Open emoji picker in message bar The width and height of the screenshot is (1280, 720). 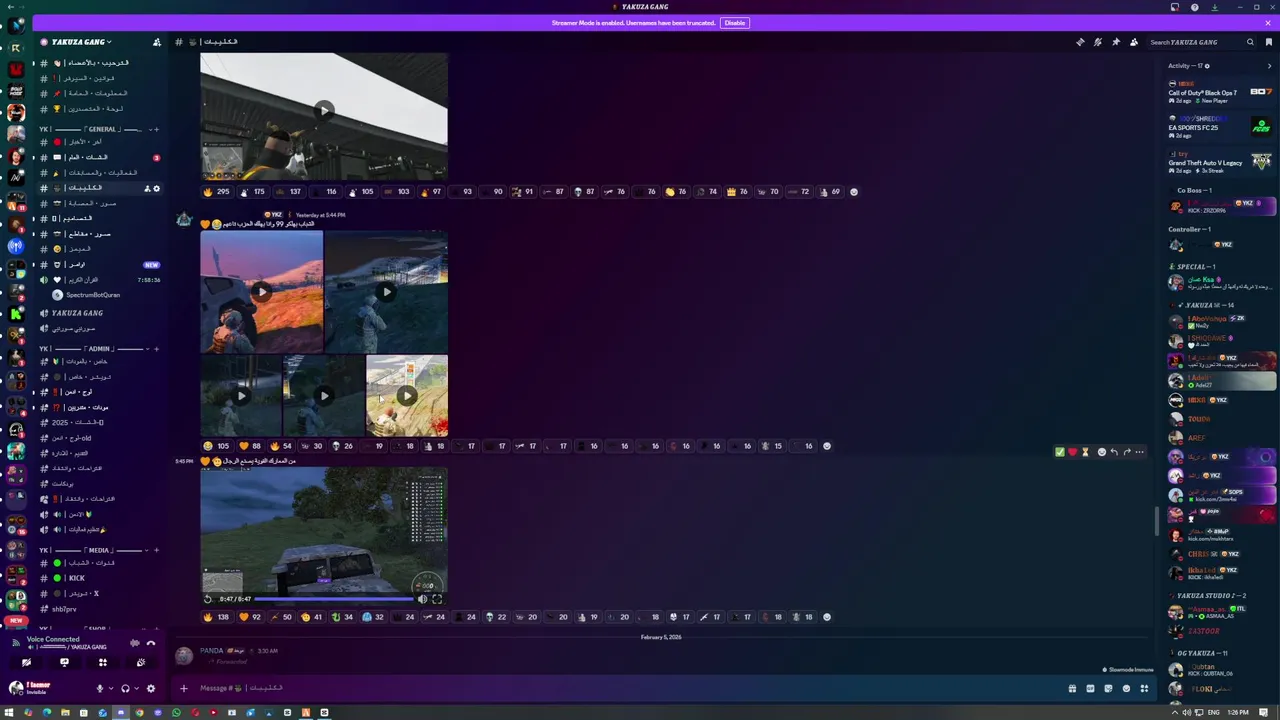pyautogui.click(x=1126, y=688)
